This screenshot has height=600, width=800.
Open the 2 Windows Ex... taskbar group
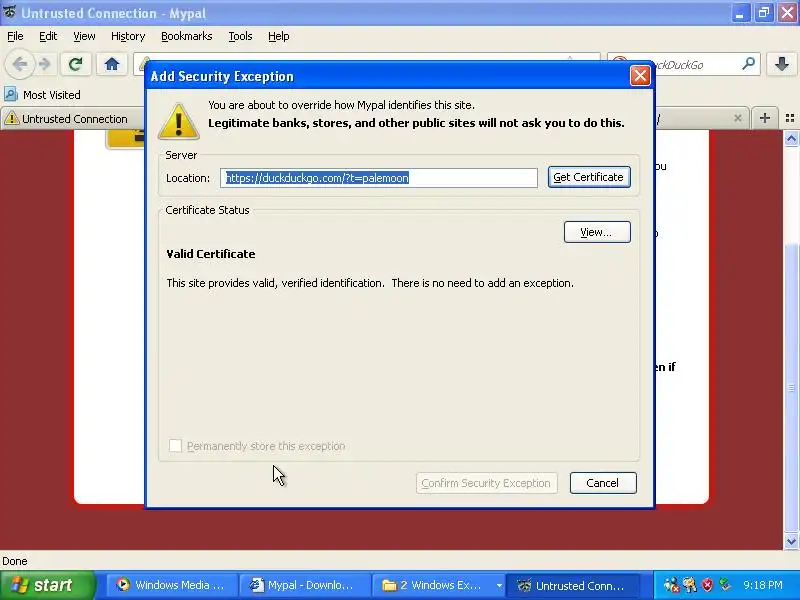coord(439,585)
